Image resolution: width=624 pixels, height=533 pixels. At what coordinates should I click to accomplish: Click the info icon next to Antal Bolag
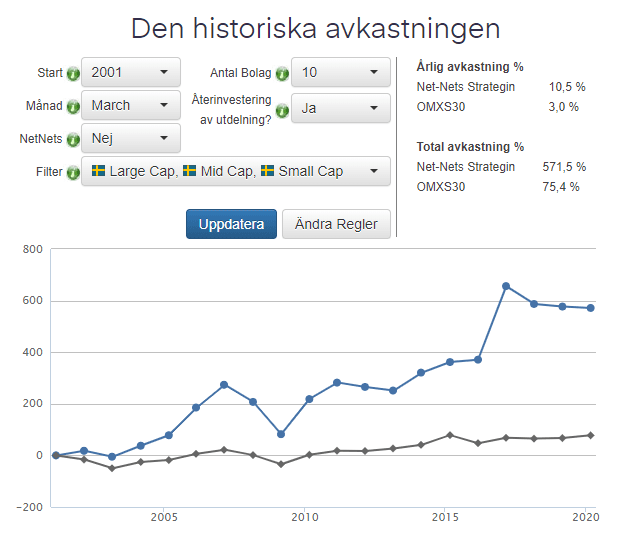coord(282,74)
